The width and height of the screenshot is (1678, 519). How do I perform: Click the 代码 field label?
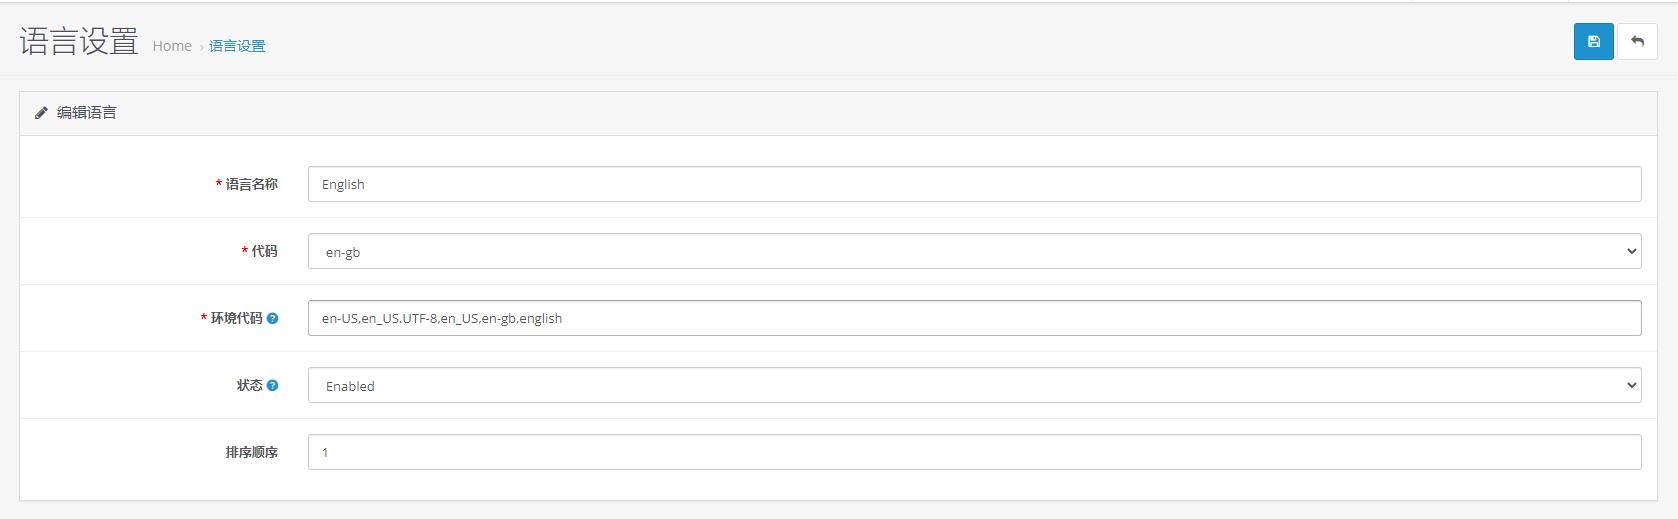[264, 251]
